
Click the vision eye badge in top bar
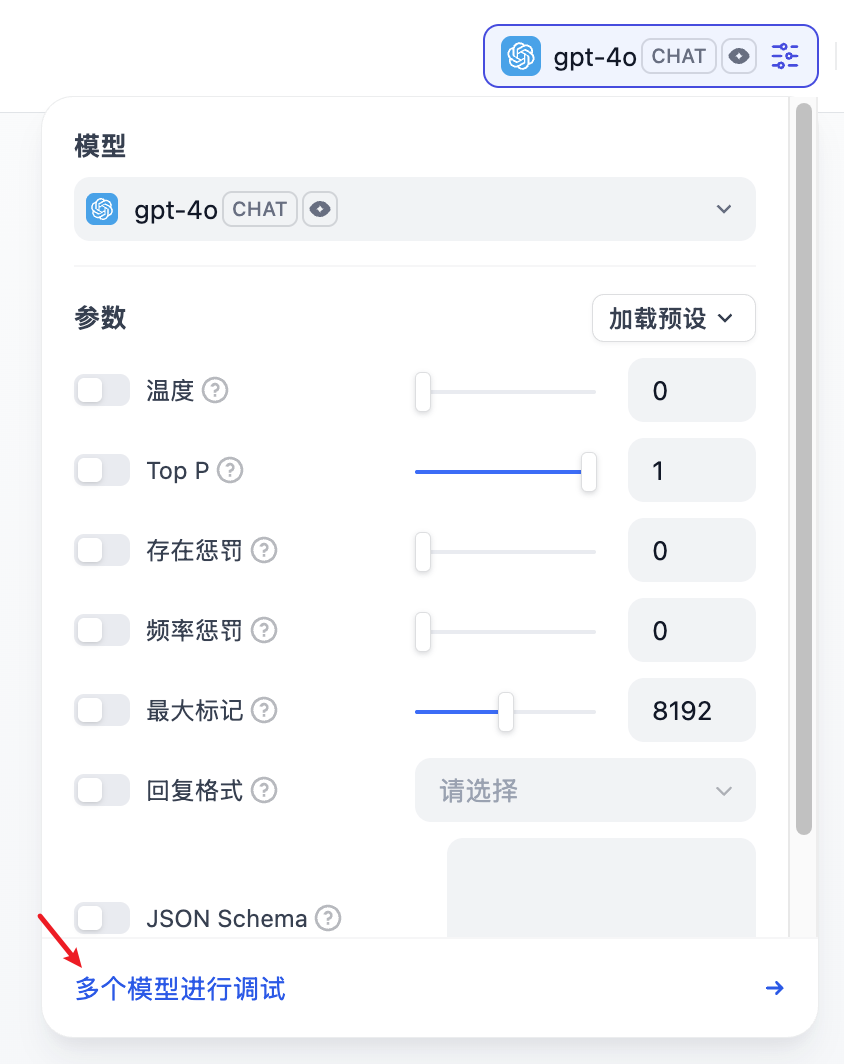(x=739, y=56)
